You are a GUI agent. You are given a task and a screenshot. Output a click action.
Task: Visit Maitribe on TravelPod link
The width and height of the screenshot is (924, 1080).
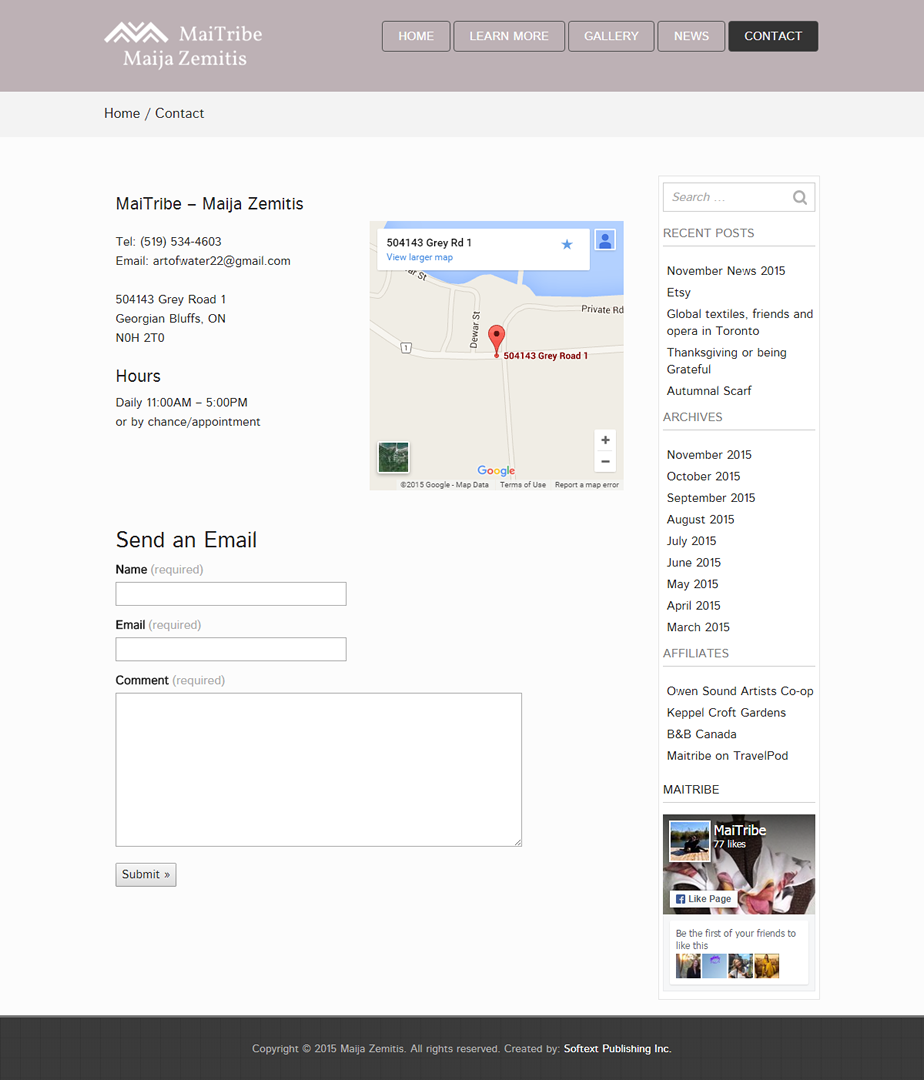pyautogui.click(x=727, y=756)
